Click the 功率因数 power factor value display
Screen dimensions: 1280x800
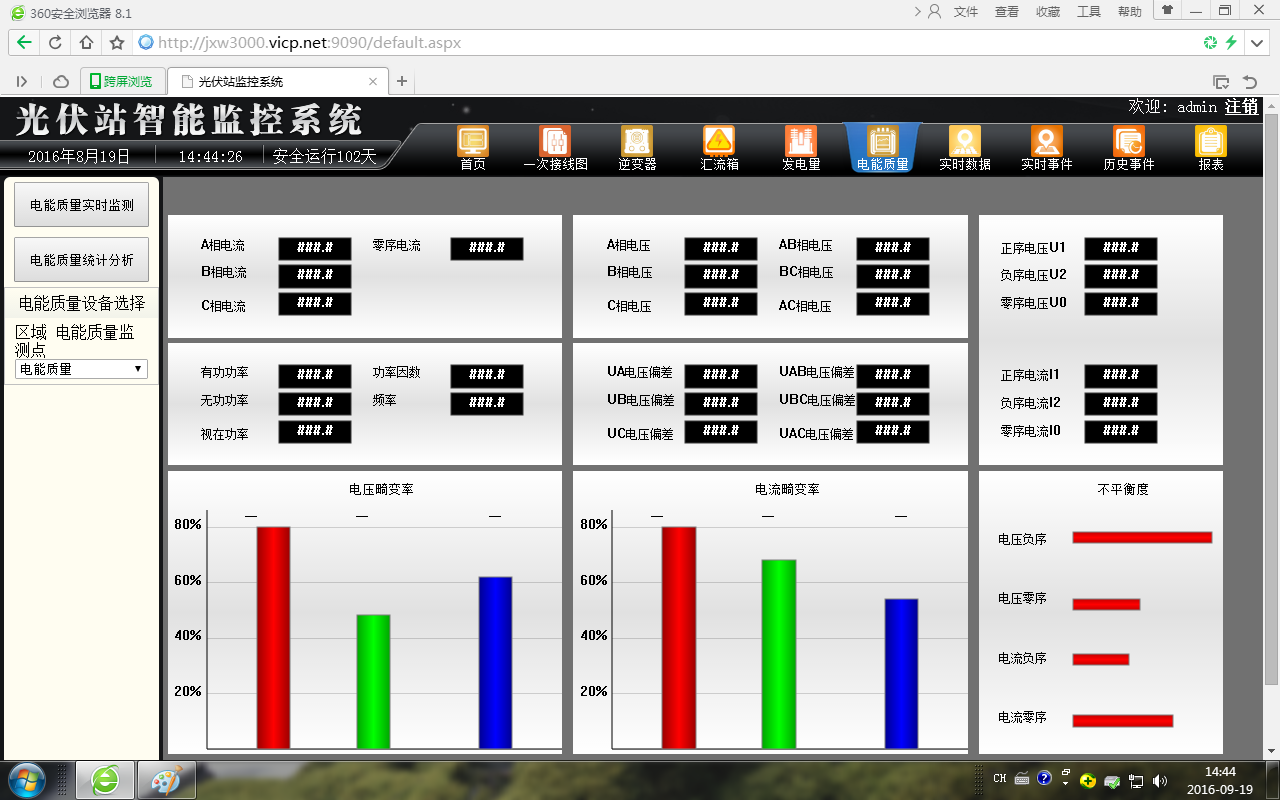(x=487, y=376)
